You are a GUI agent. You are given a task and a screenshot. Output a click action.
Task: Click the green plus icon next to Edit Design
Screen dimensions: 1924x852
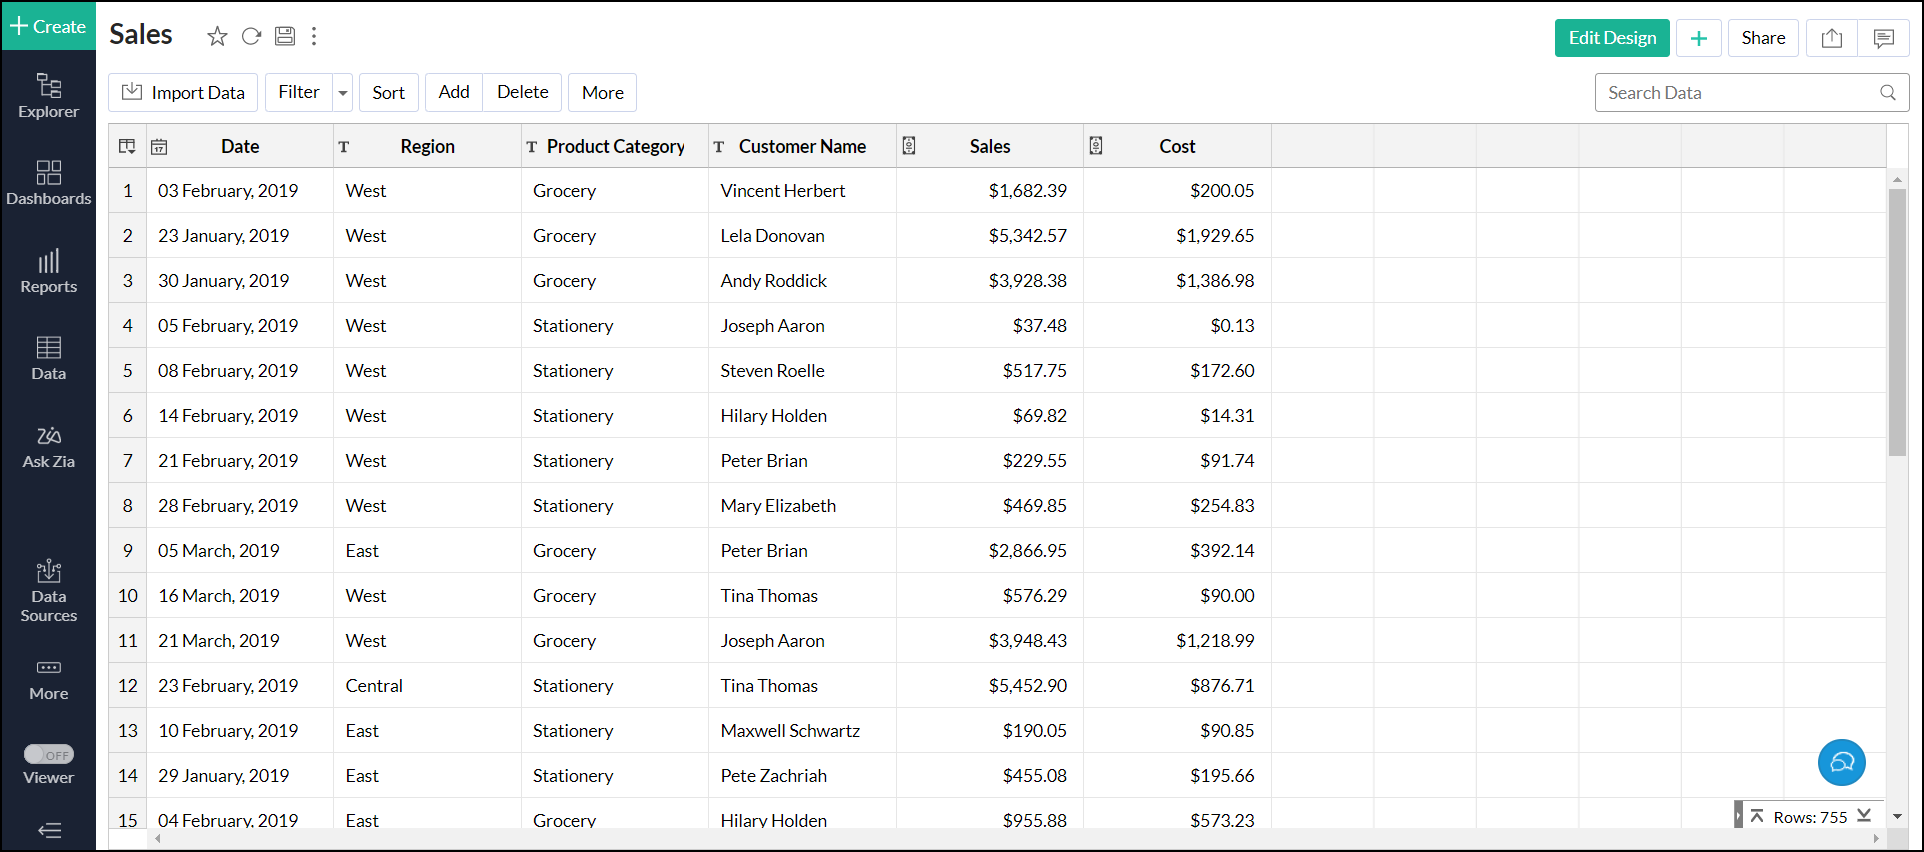(x=1698, y=38)
